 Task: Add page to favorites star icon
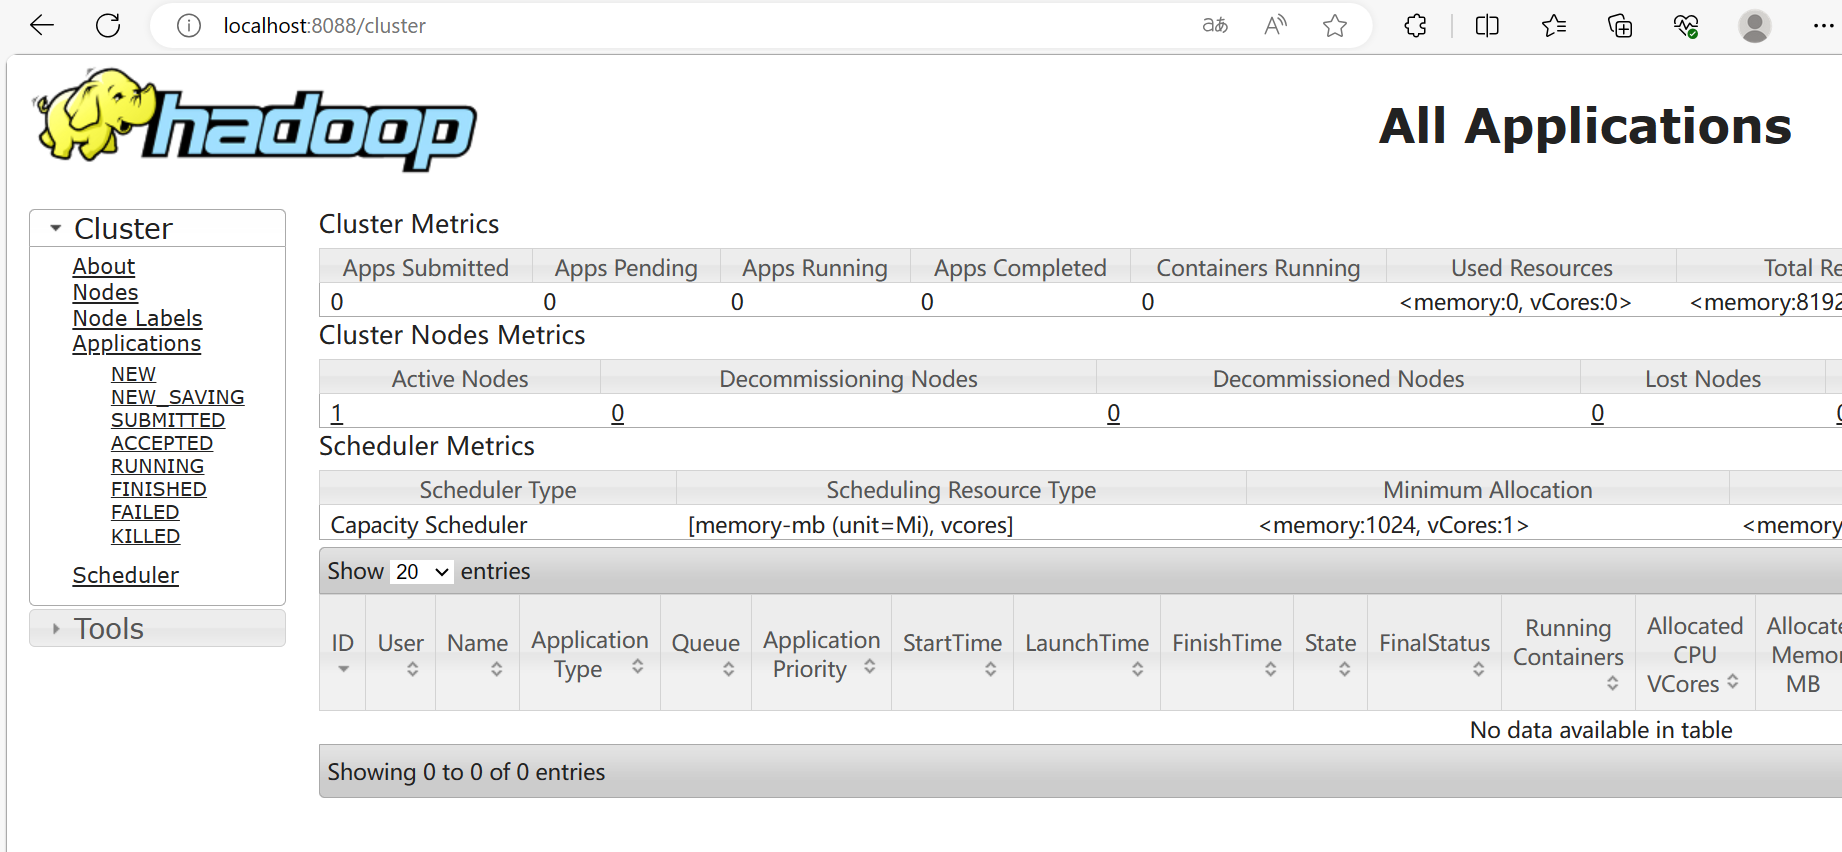[x=1335, y=26]
